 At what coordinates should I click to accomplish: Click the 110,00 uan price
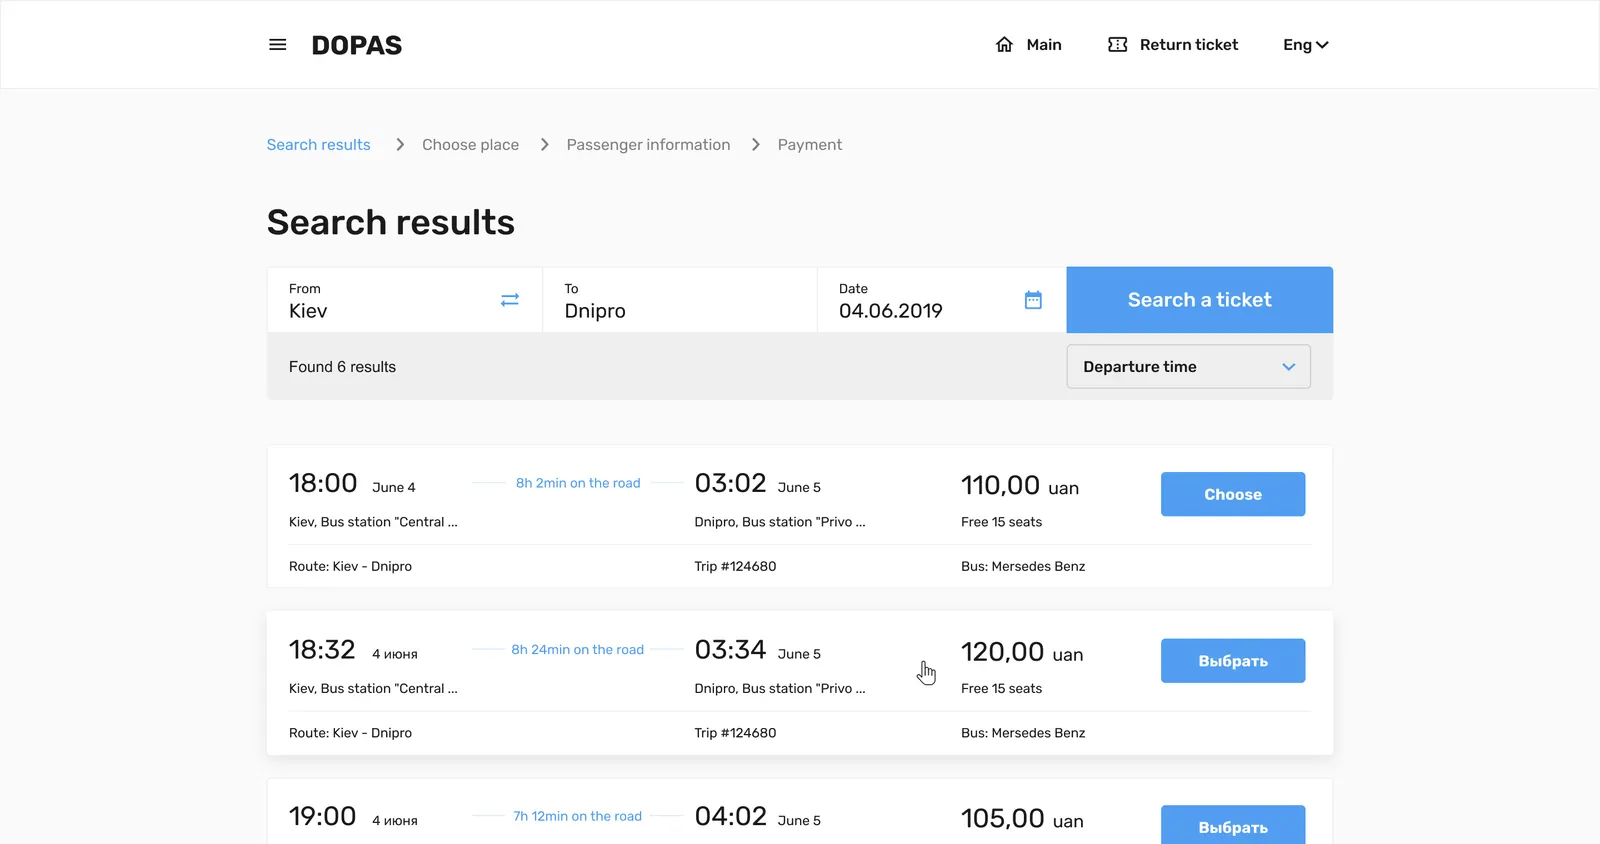point(1020,486)
